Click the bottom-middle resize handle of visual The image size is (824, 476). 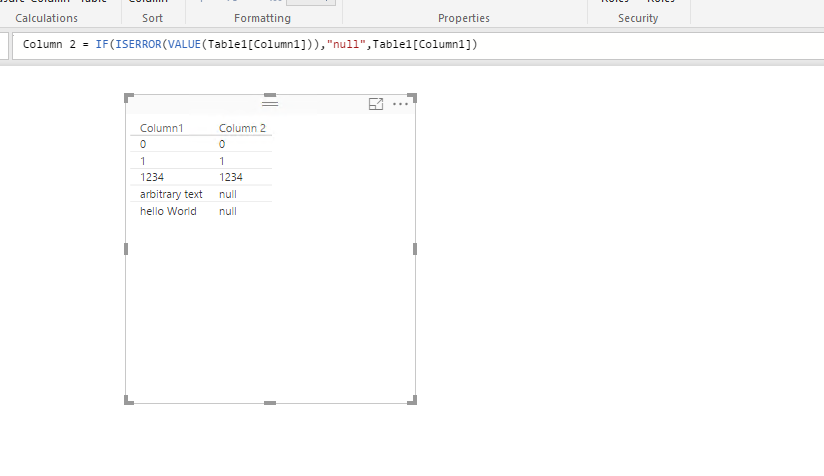pyautogui.click(x=270, y=403)
